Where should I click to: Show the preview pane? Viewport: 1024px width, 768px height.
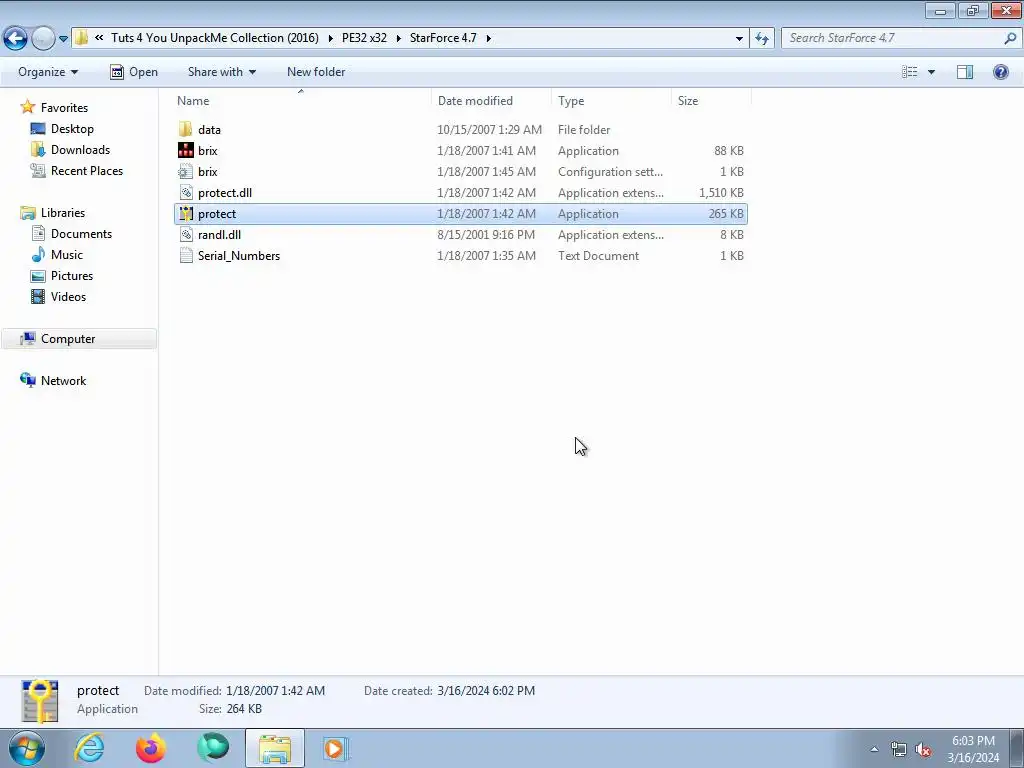click(x=965, y=72)
